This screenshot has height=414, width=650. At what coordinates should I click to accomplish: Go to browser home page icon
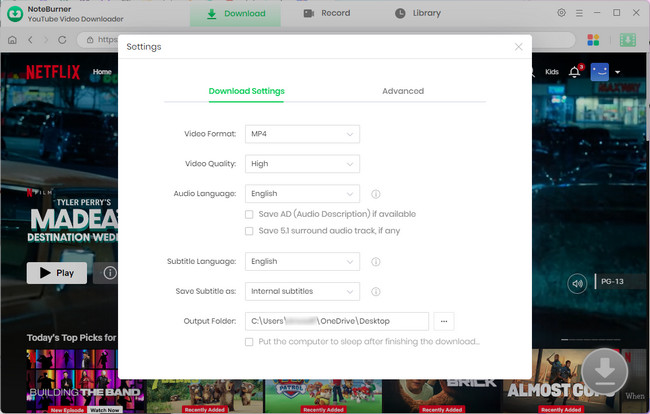click(x=12, y=40)
